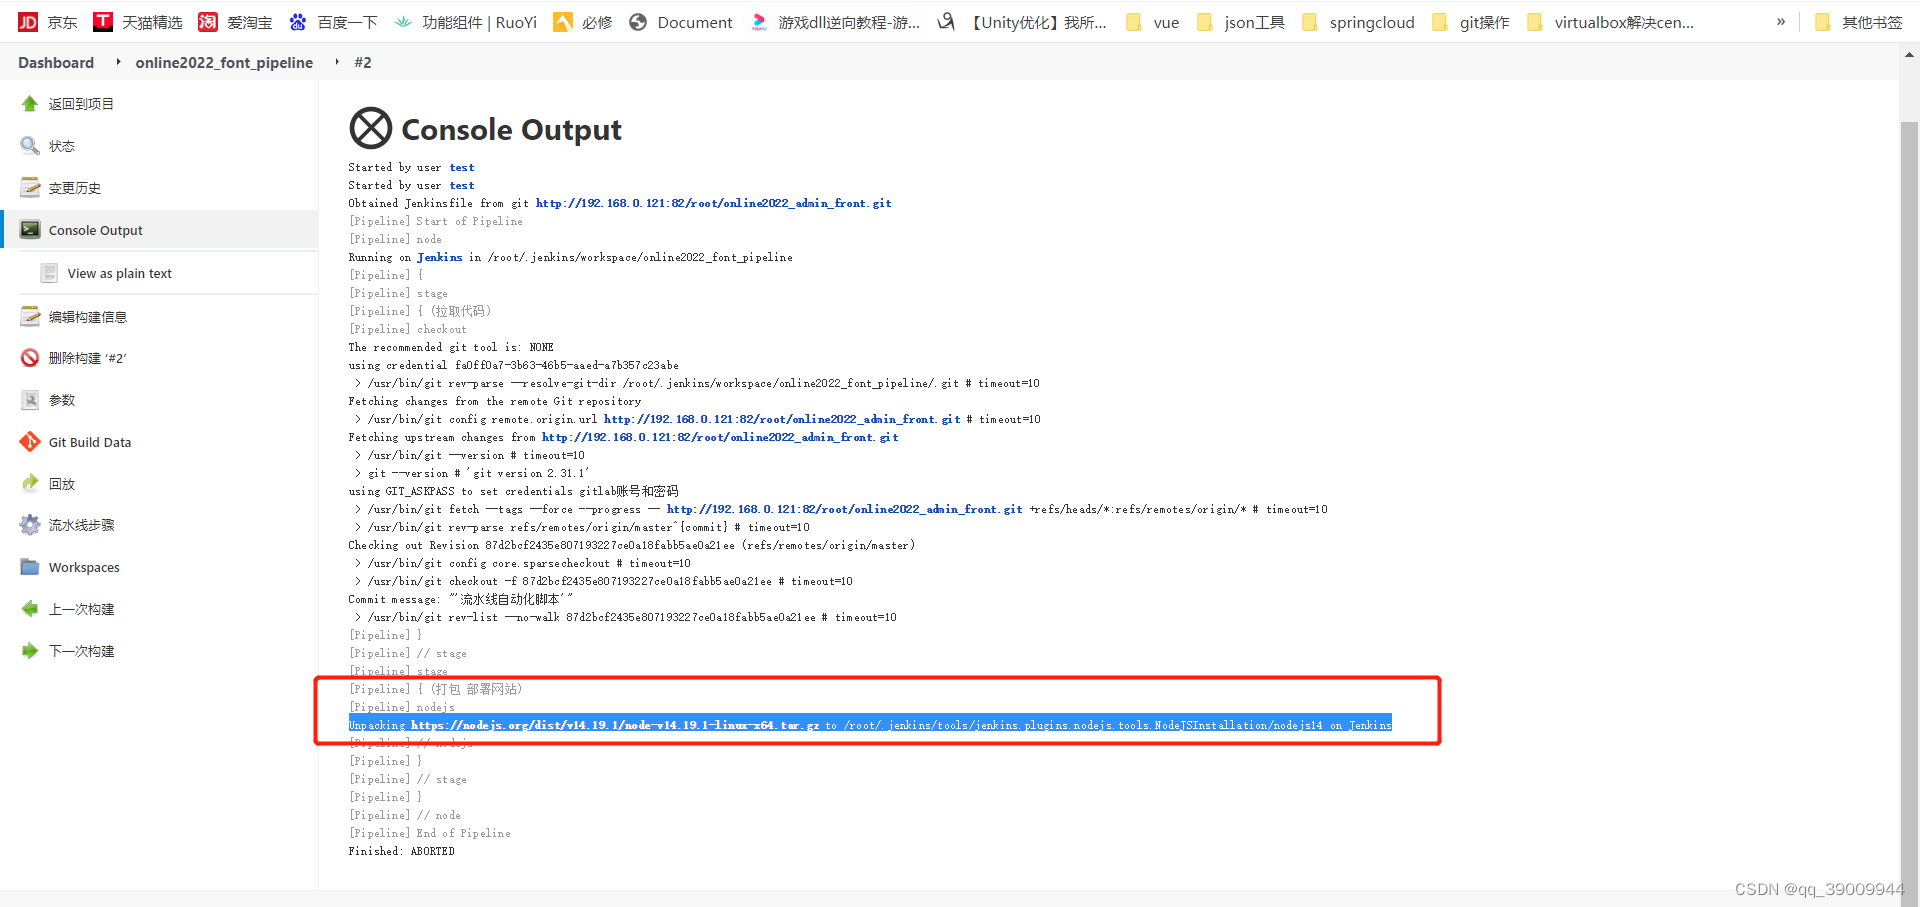Open the 状态 status view
Viewport: 1920px width, 907px height.
pyautogui.click(x=60, y=145)
